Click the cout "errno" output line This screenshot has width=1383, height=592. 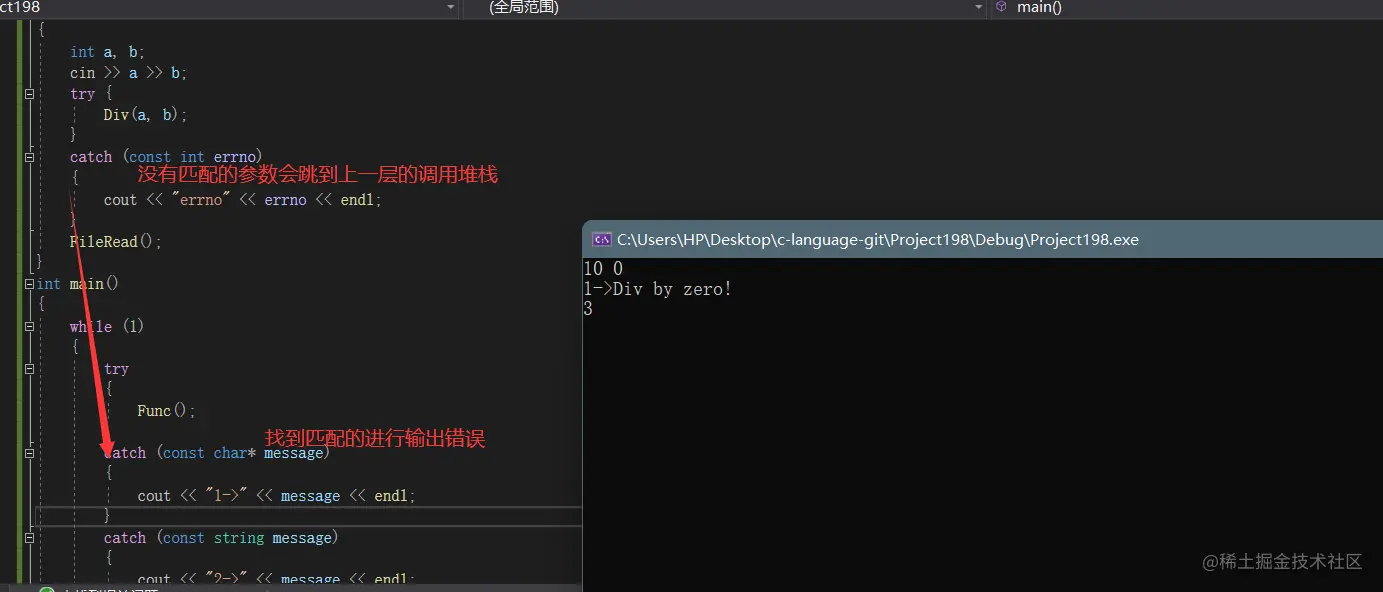coord(243,200)
